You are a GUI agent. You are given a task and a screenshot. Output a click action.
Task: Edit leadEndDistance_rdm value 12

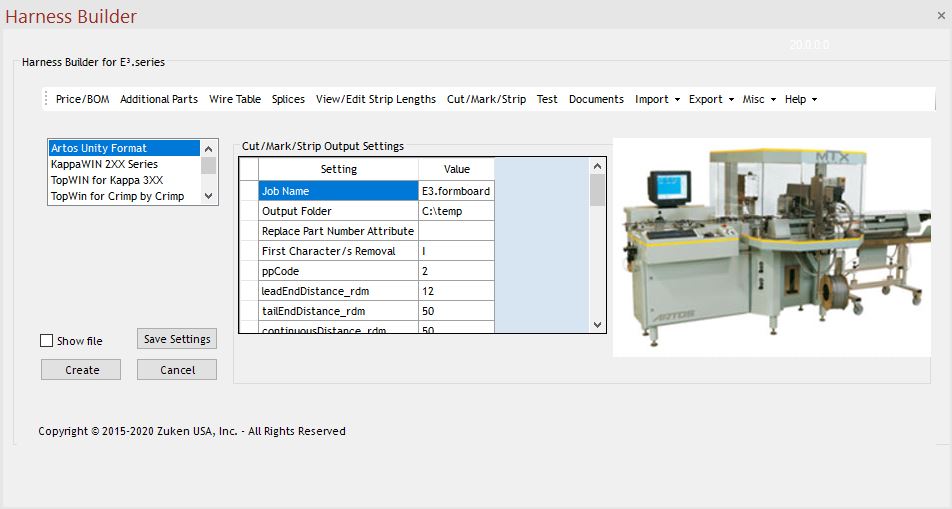[x=456, y=291]
